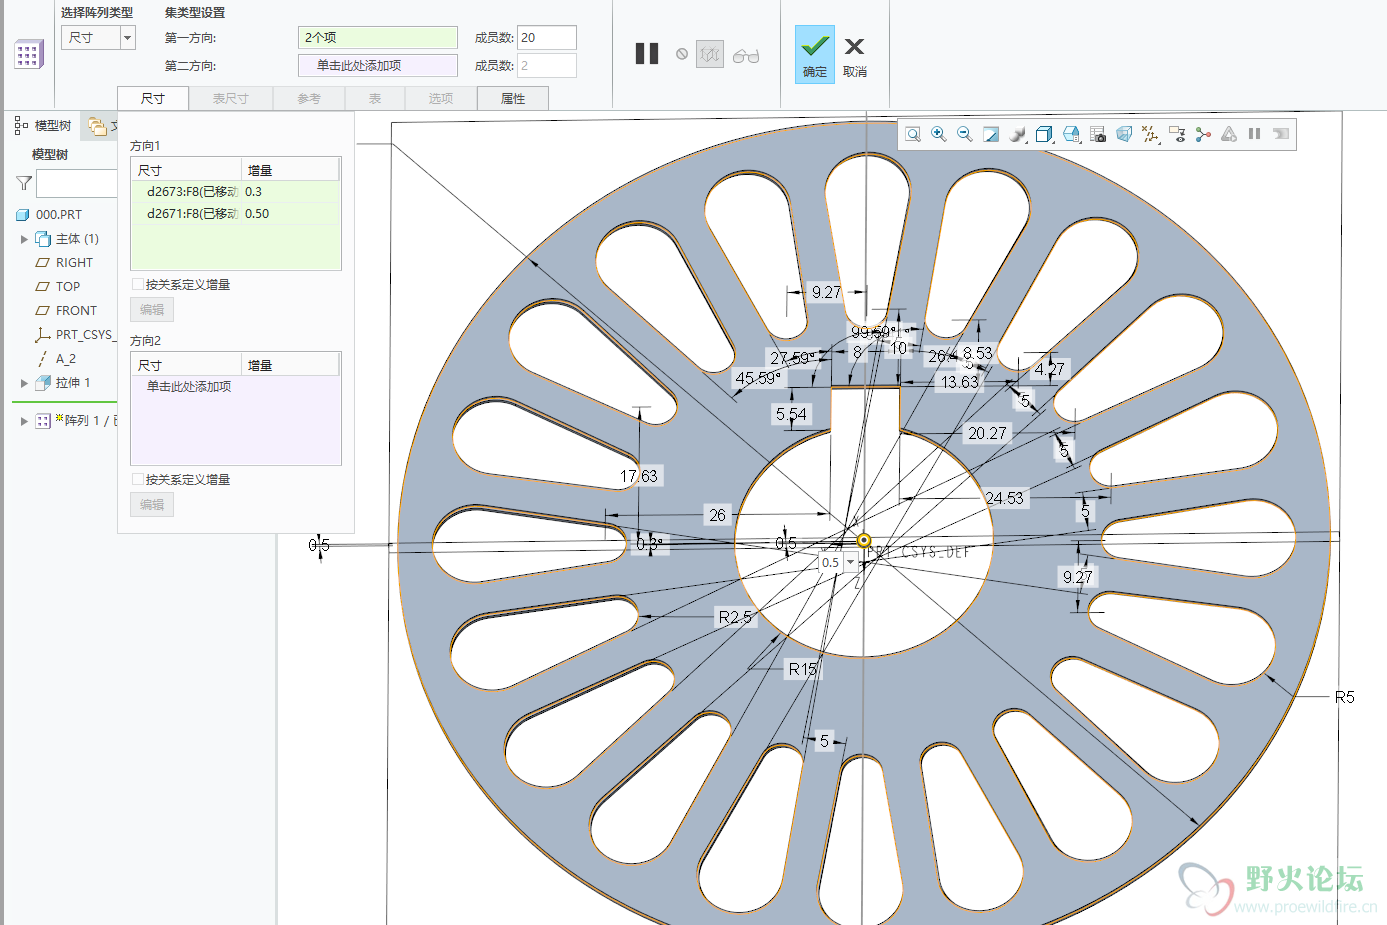Toggle the spin center icon

coord(1203,134)
